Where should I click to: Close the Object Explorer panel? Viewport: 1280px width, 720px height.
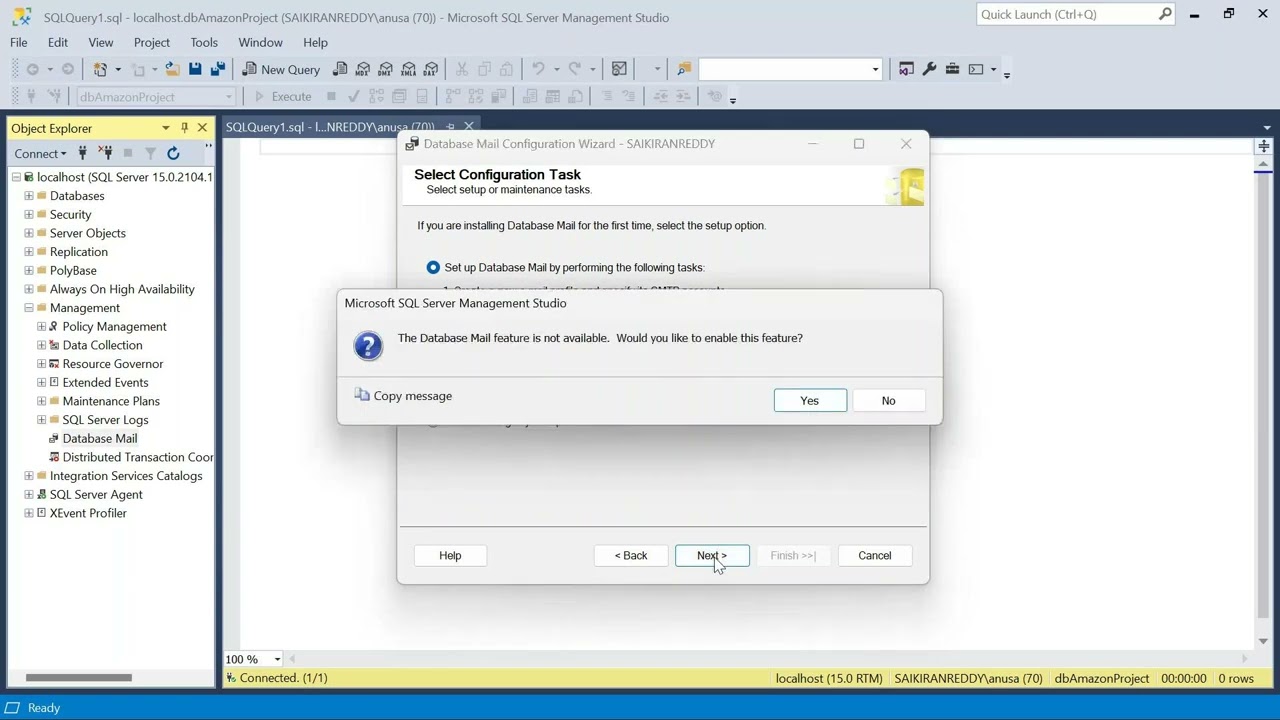pyautogui.click(x=202, y=128)
